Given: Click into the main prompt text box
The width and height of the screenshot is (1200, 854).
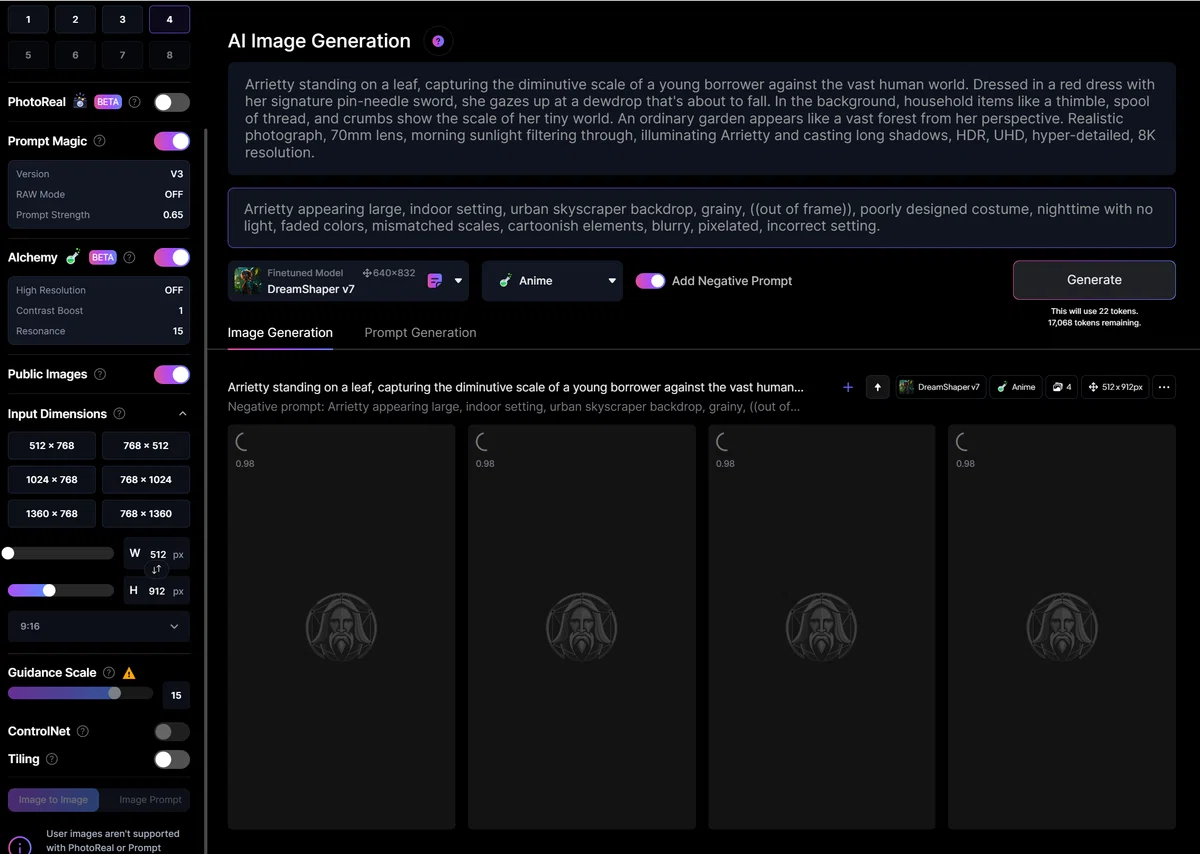Looking at the screenshot, I should coord(701,119).
